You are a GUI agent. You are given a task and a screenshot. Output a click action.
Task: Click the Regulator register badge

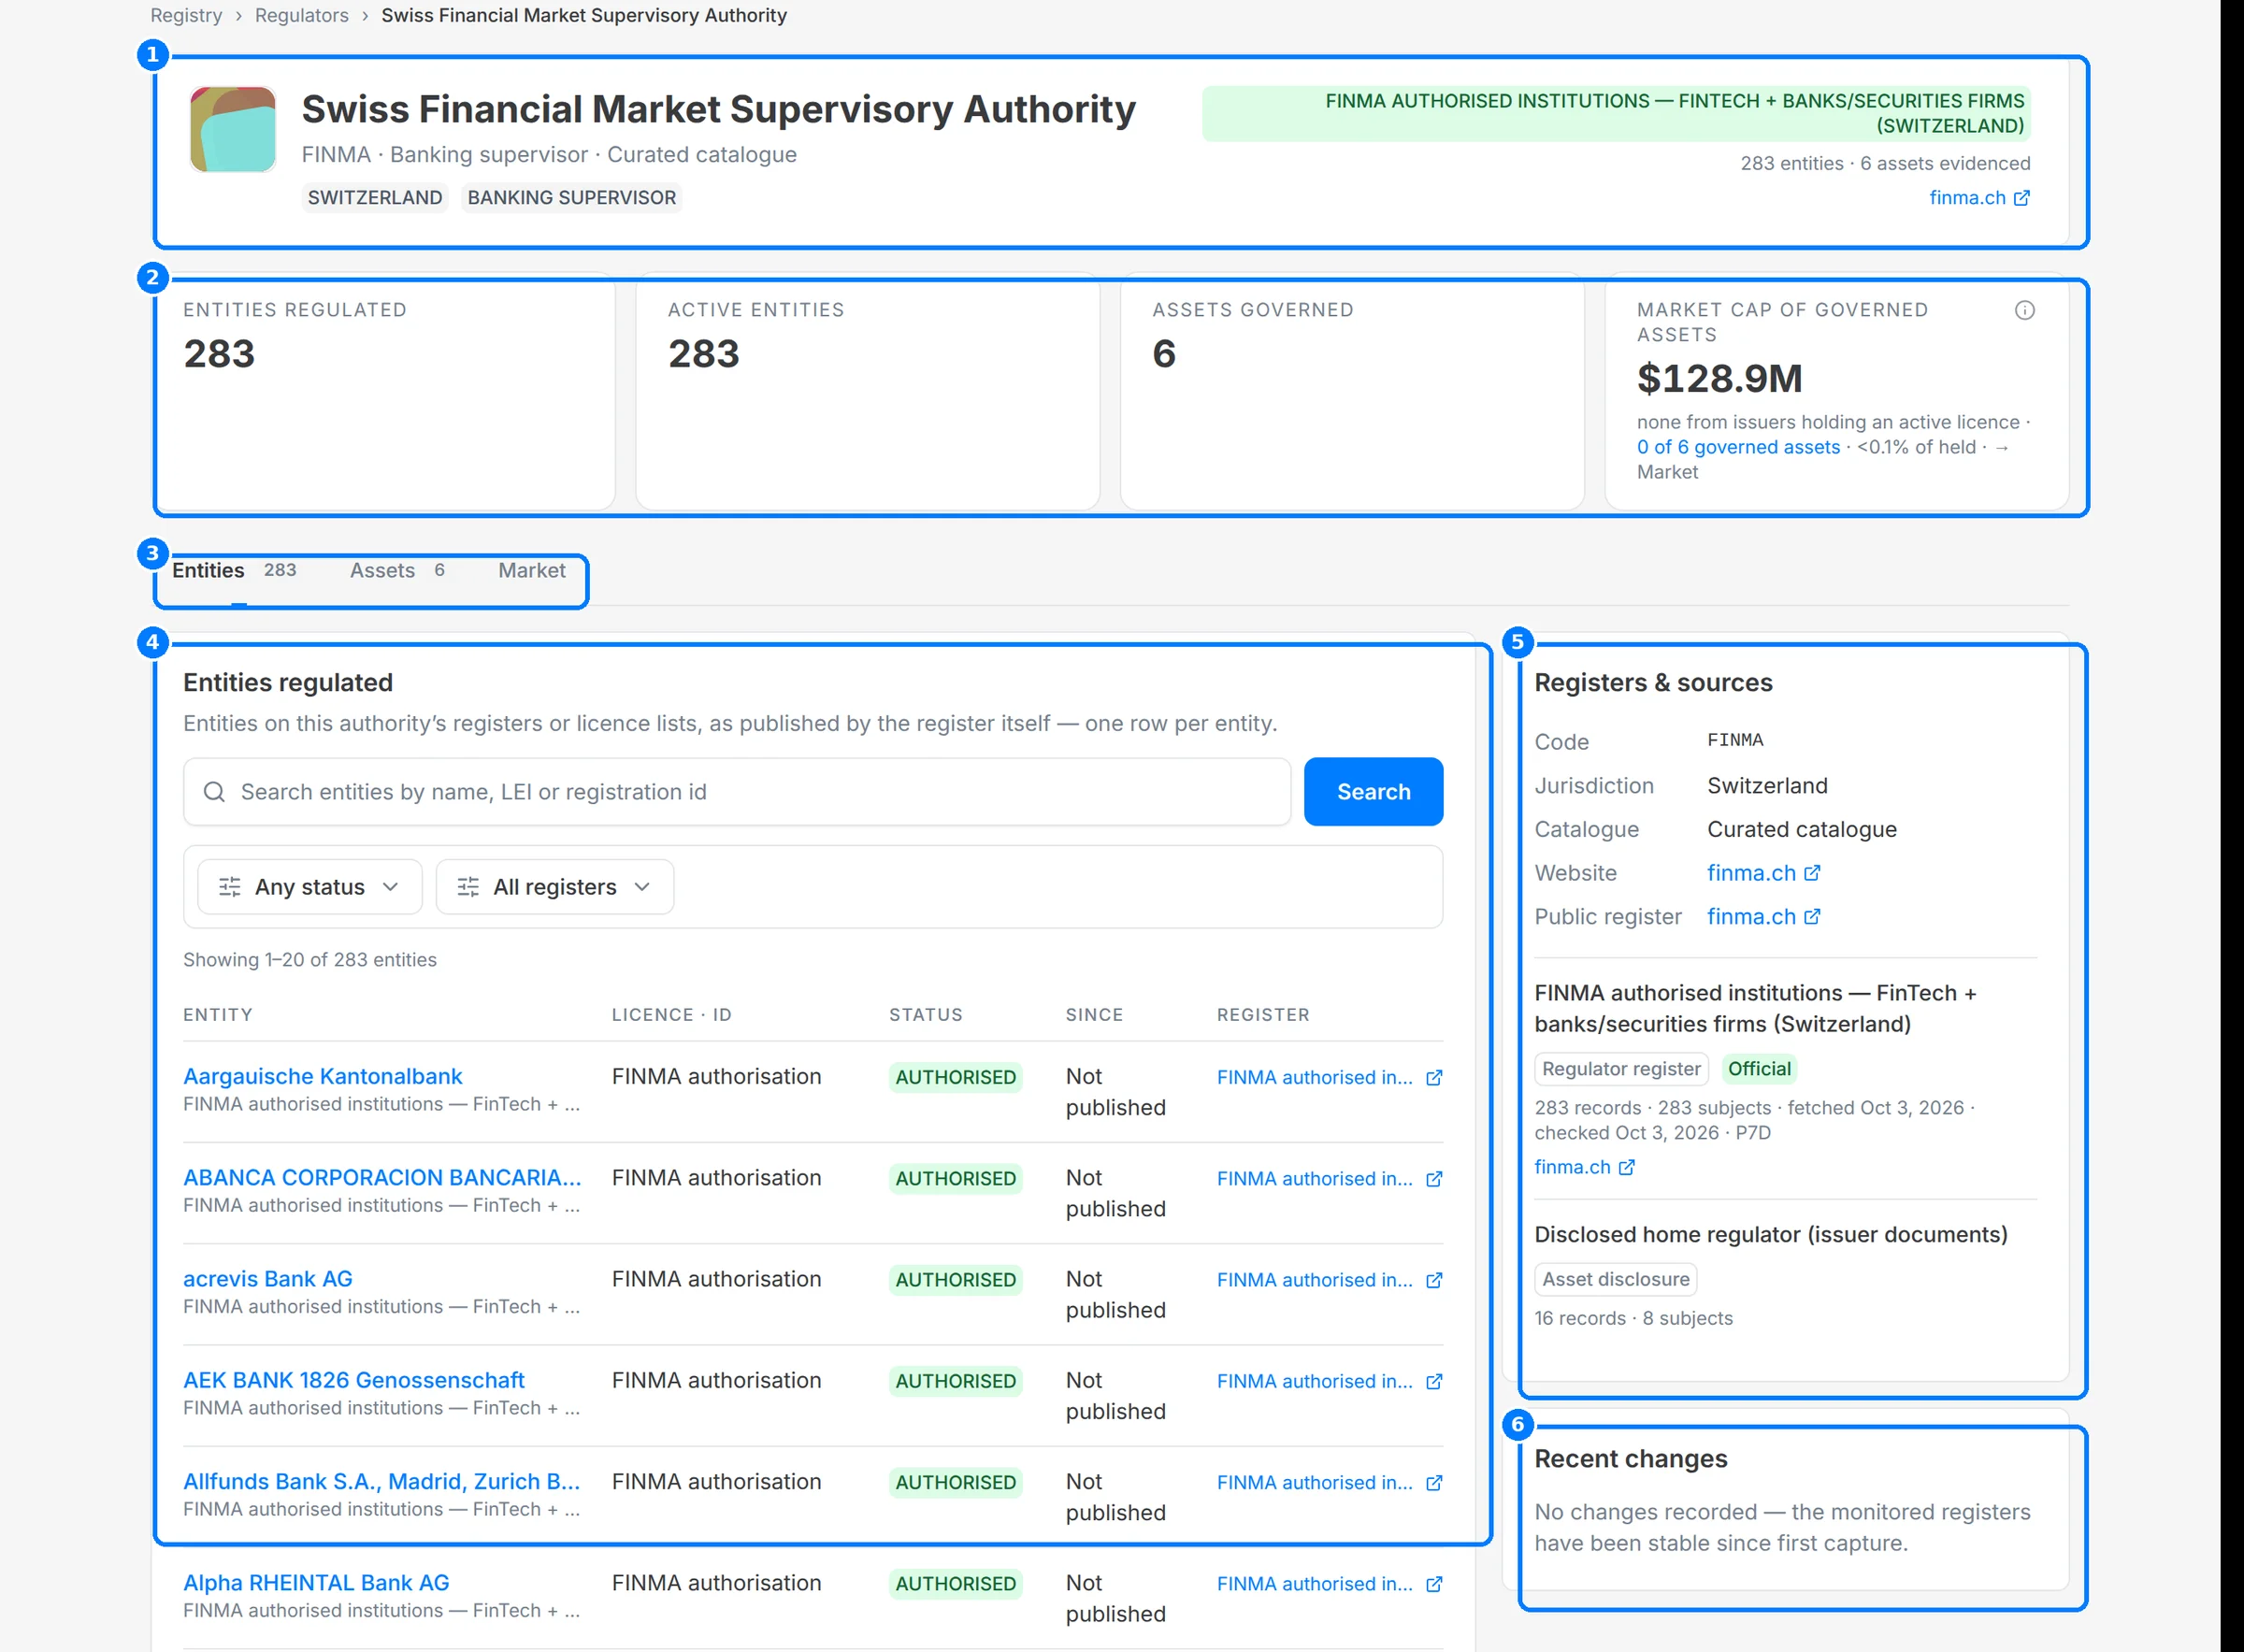click(1621, 1068)
